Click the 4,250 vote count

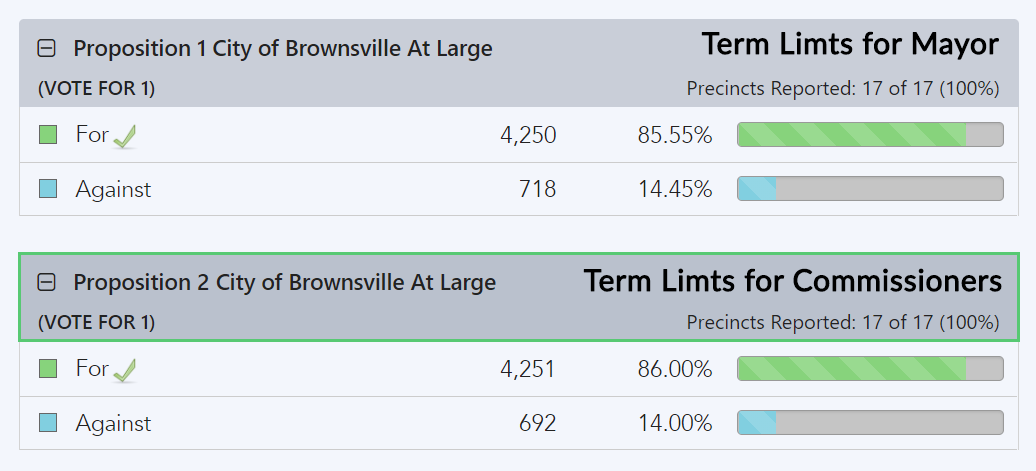click(x=527, y=135)
